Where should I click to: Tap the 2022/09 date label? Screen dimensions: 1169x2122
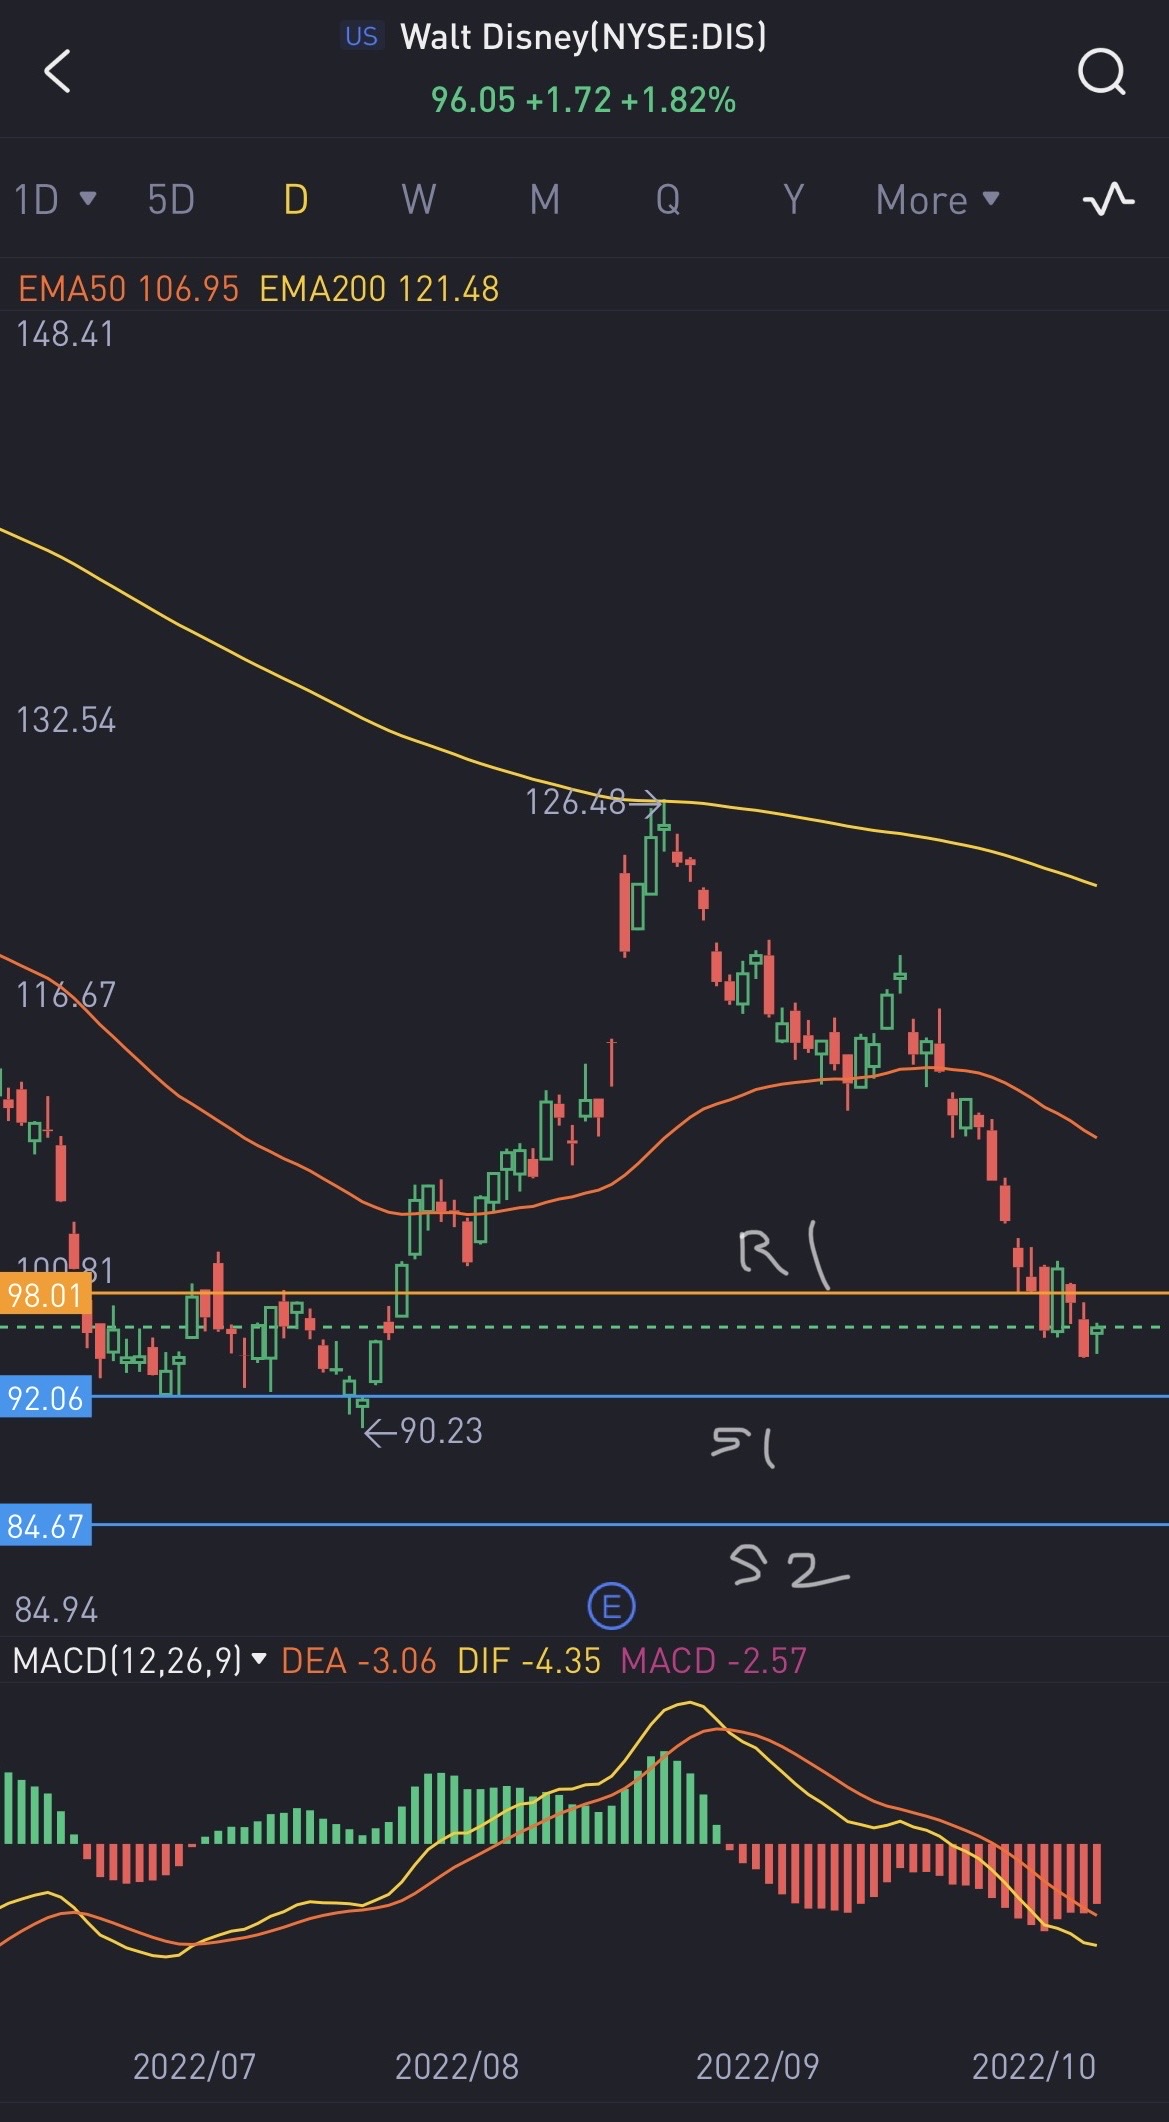757,2066
